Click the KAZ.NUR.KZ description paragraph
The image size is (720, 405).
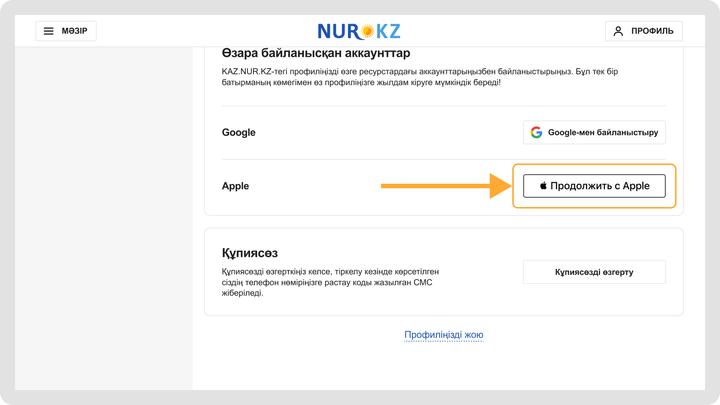pyautogui.click(x=420, y=77)
